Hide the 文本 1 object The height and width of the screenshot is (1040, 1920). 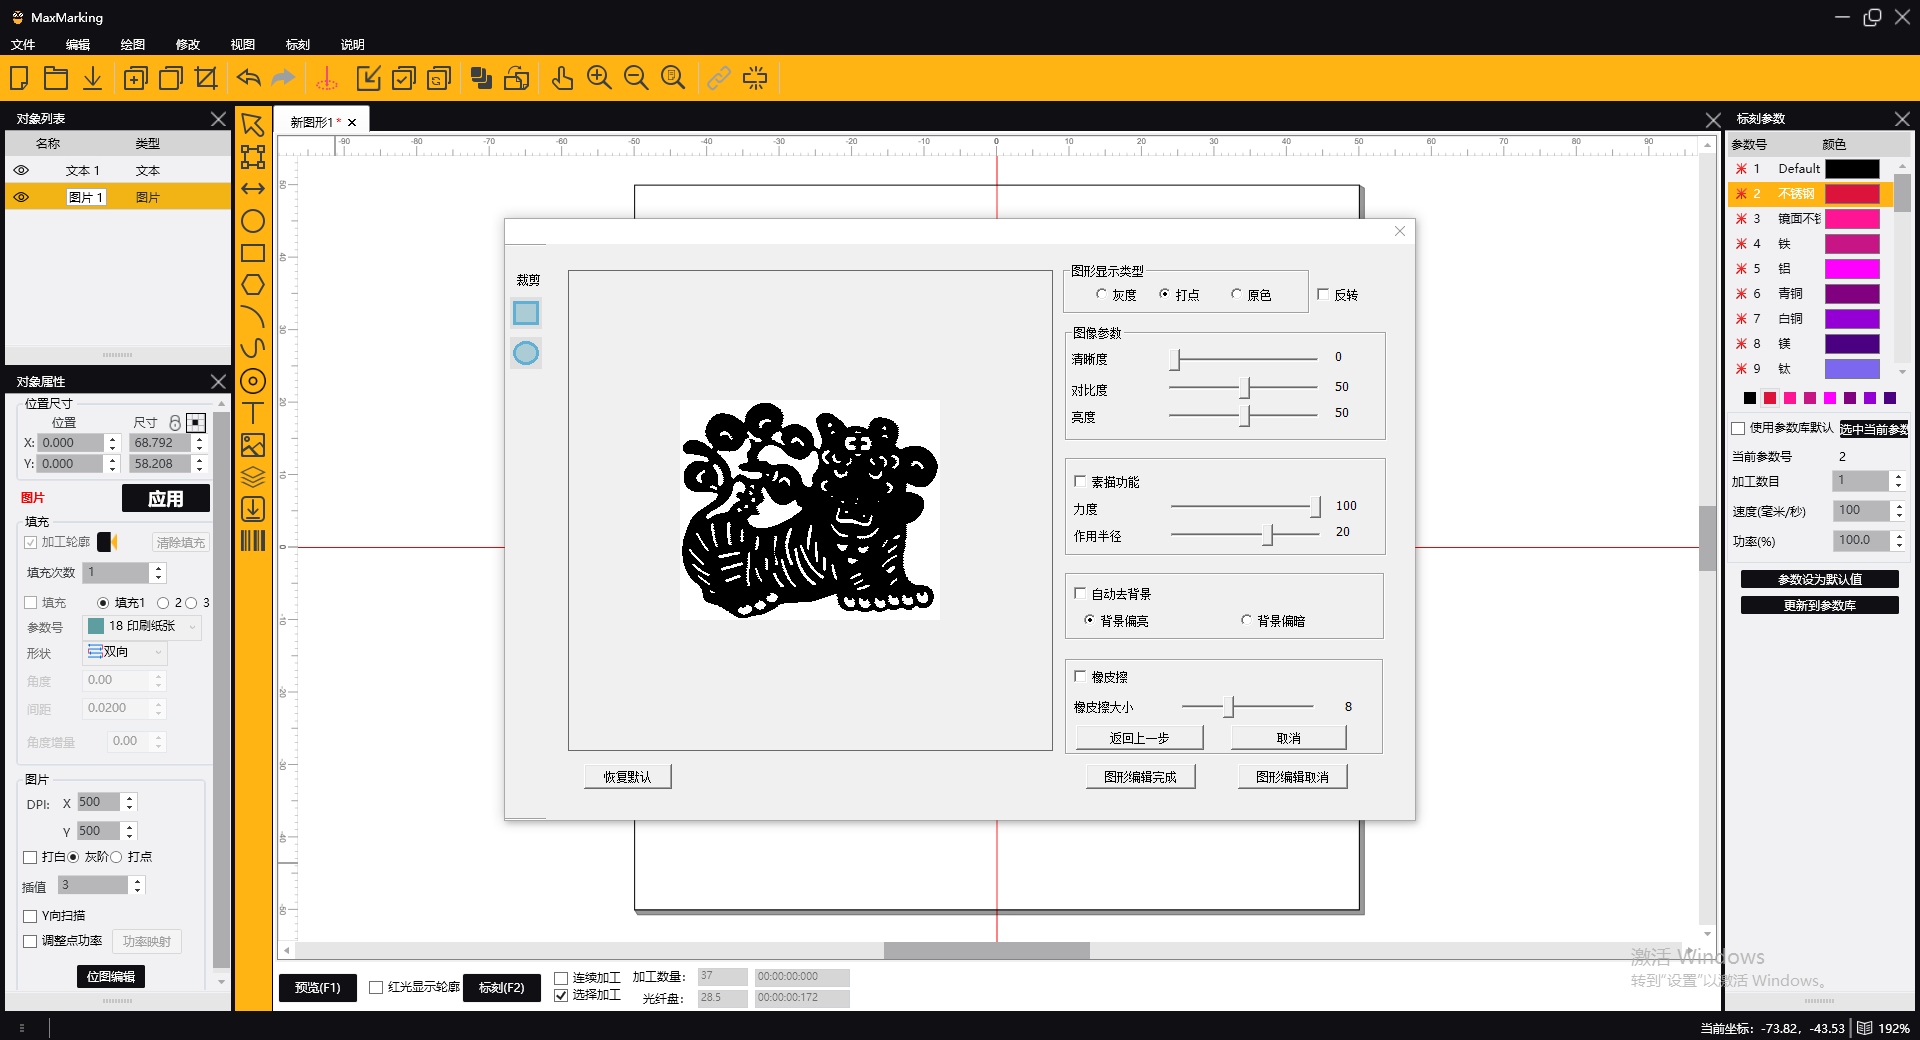(x=21, y=170)
